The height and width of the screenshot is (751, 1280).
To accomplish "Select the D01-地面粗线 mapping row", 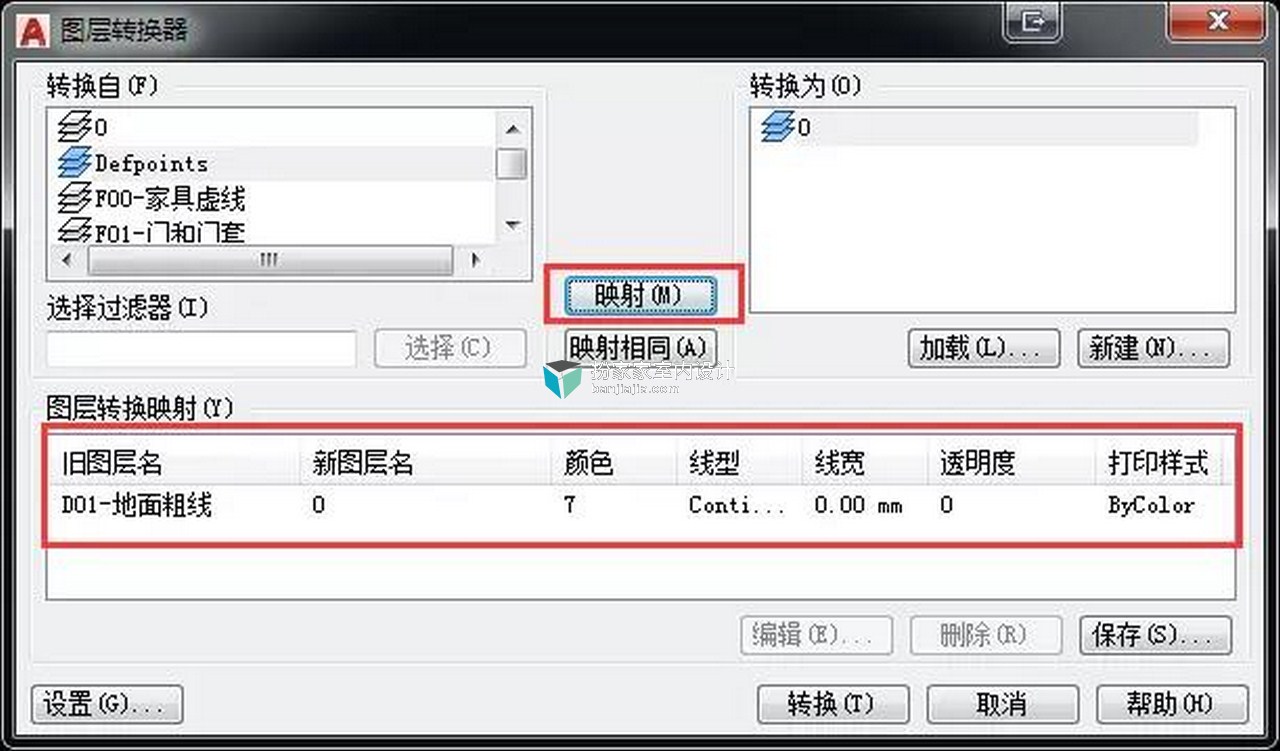I will click(x=640, y=505).
